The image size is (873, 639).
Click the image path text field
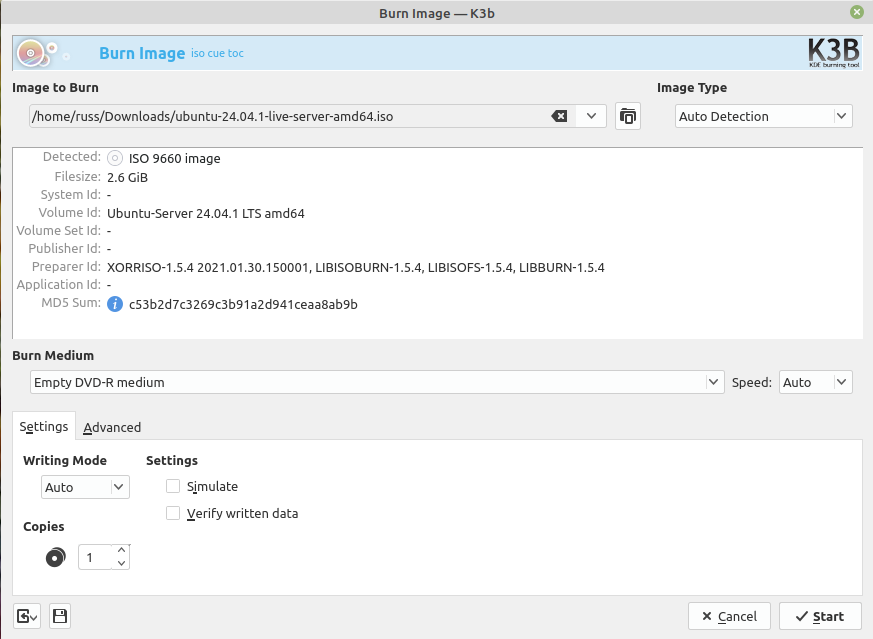[290, 116]
